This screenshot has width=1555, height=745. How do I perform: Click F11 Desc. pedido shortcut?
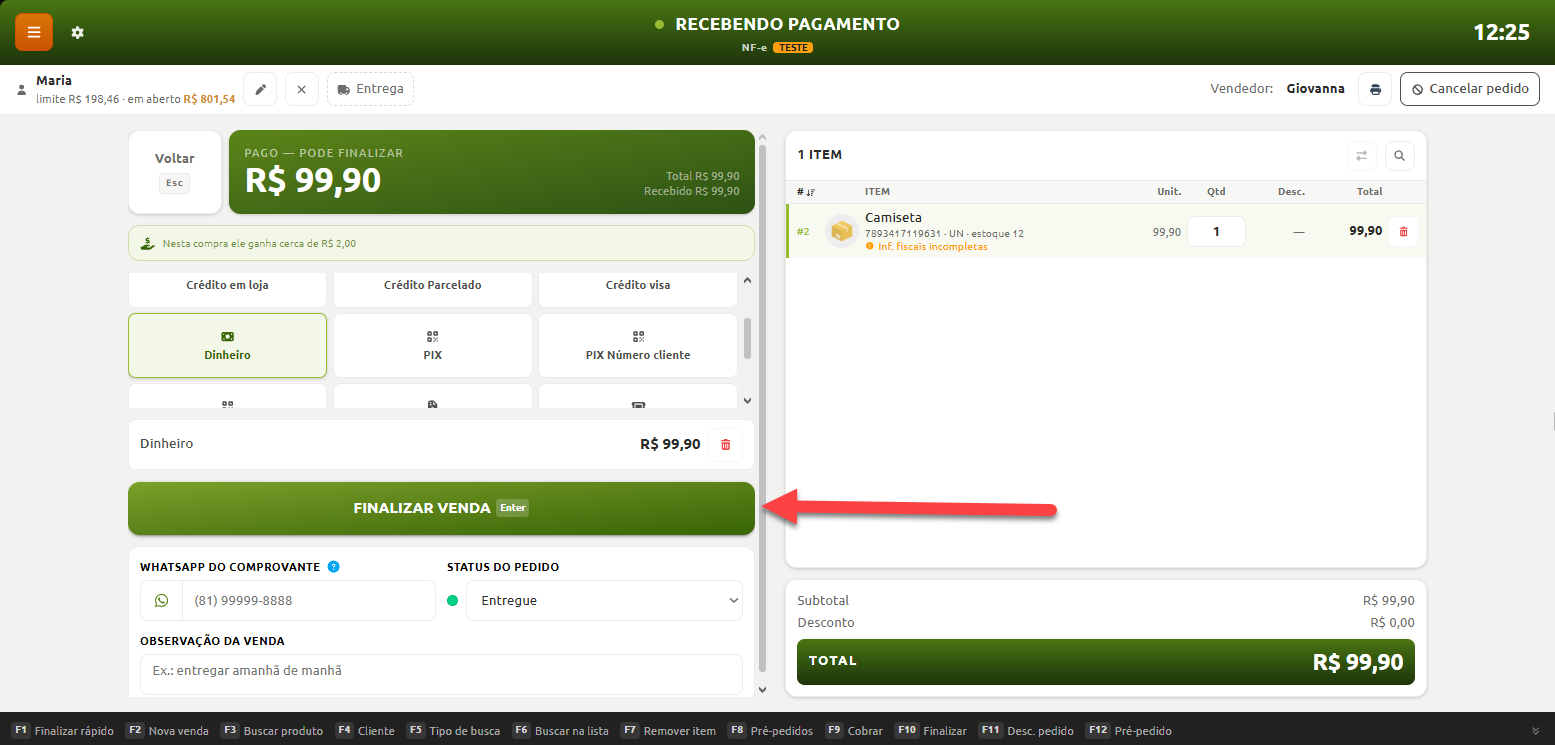pyautogui.click(x=1026, y=731)
